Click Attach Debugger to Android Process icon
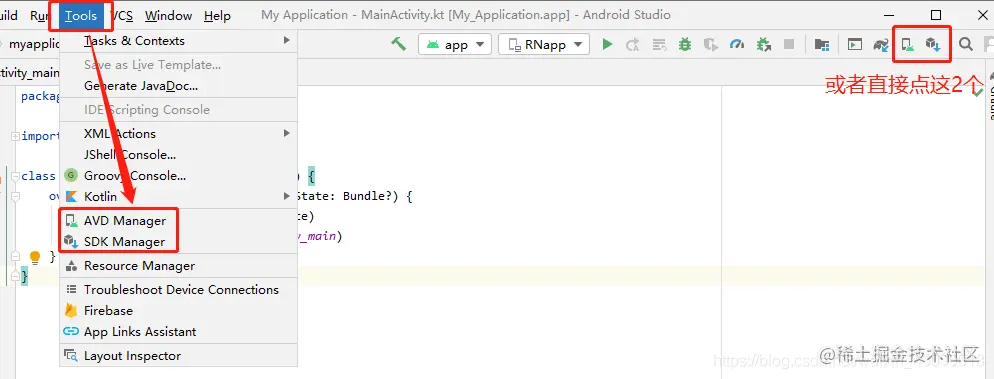994x379 pixels. point(763,44)
